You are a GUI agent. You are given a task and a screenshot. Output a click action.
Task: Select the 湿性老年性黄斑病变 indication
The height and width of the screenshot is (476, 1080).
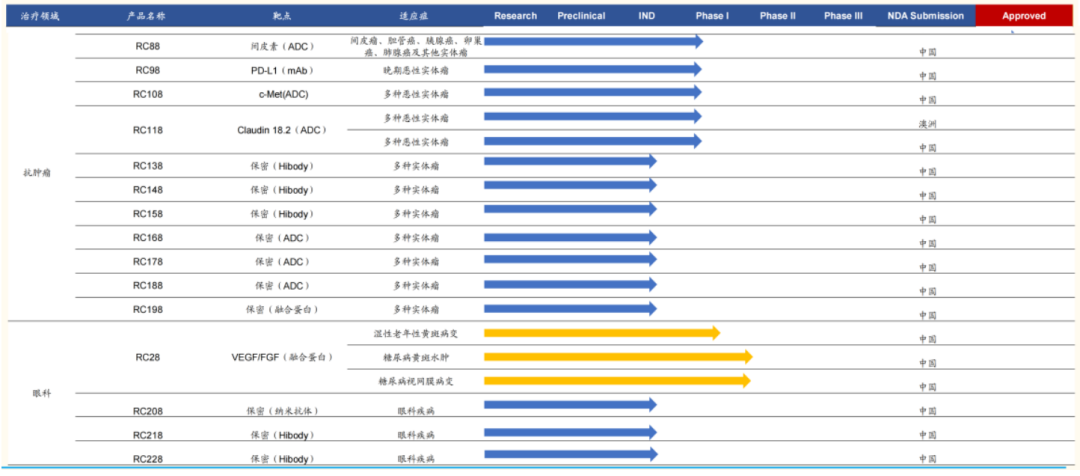[415, 333]
